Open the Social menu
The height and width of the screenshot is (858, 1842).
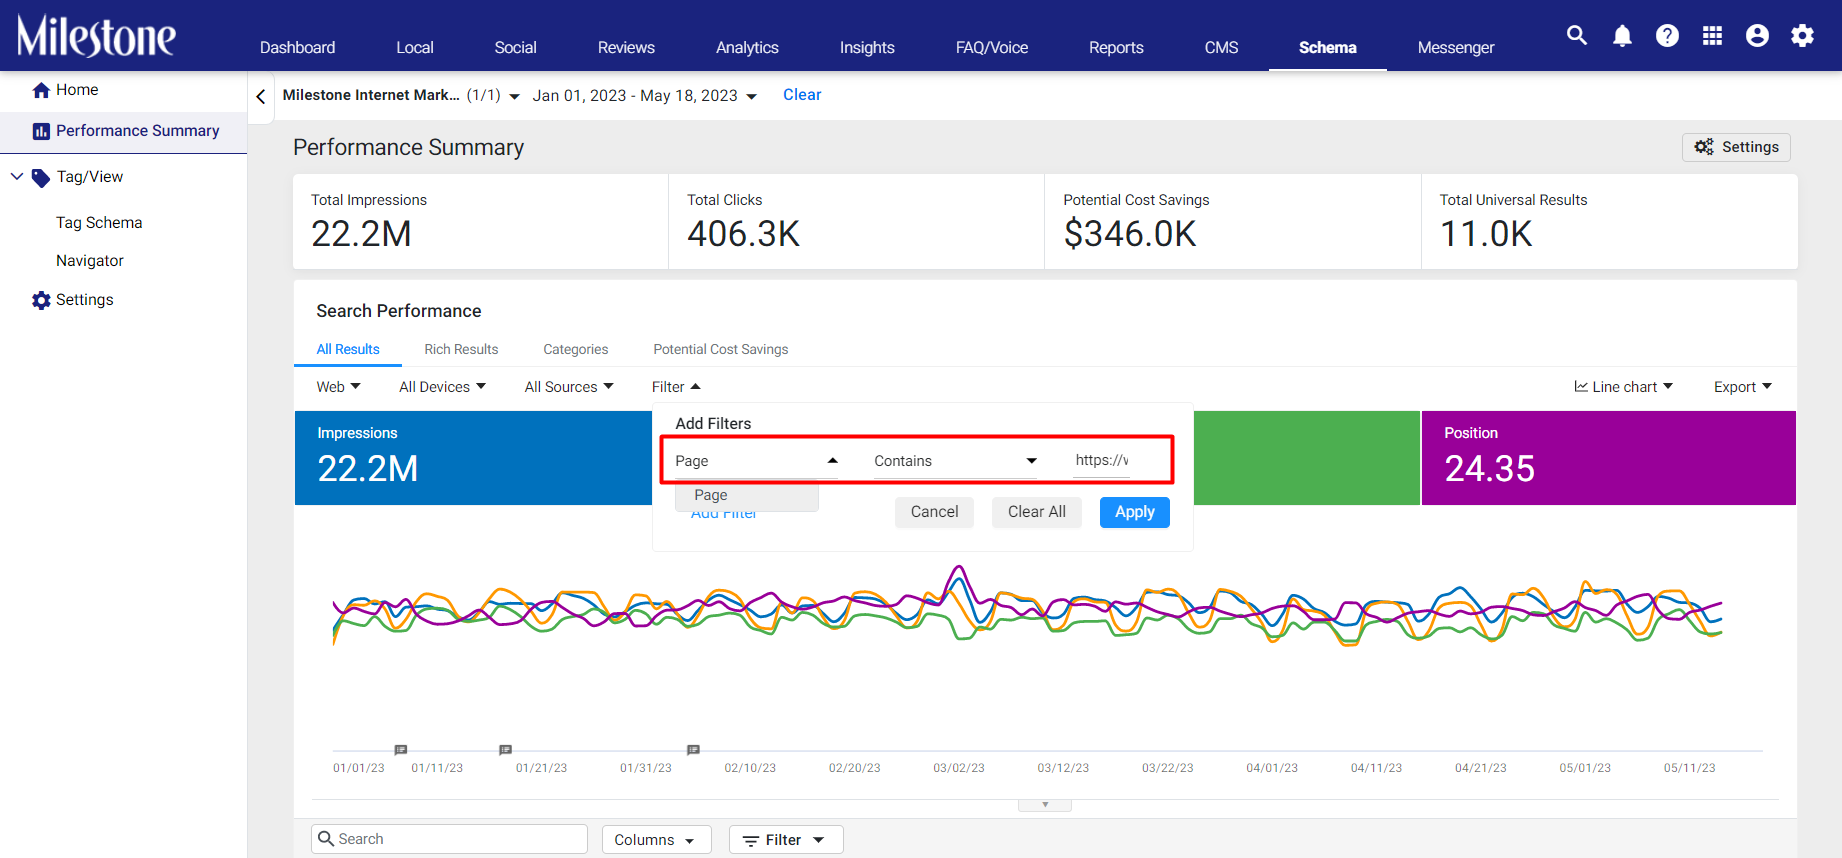tap(515, 47)
